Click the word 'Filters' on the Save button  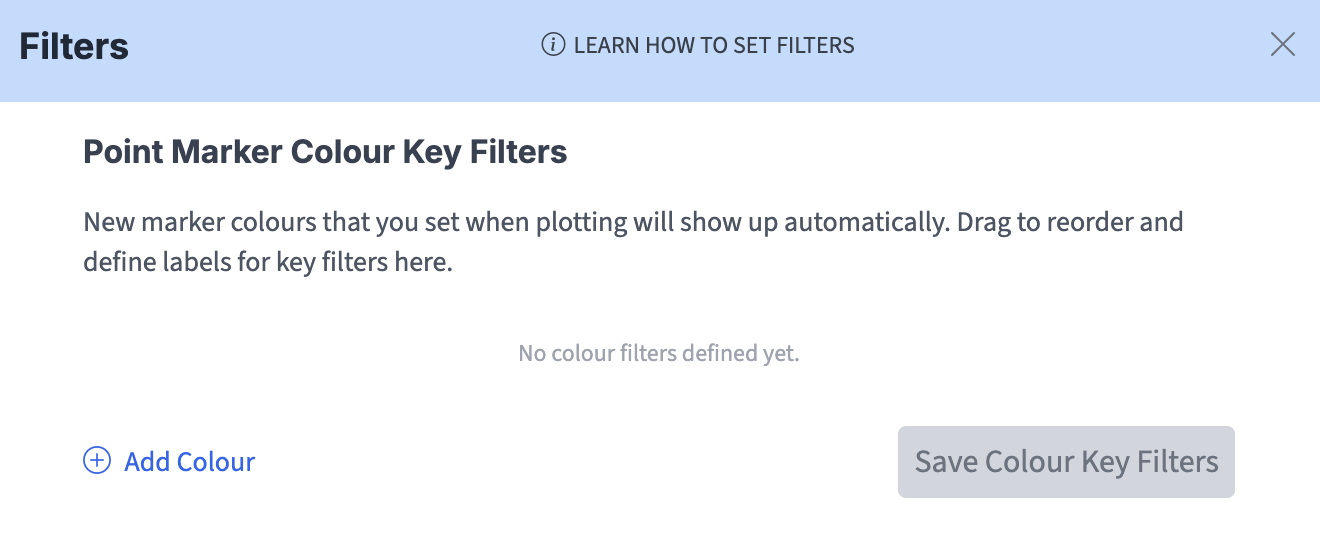1177,461
